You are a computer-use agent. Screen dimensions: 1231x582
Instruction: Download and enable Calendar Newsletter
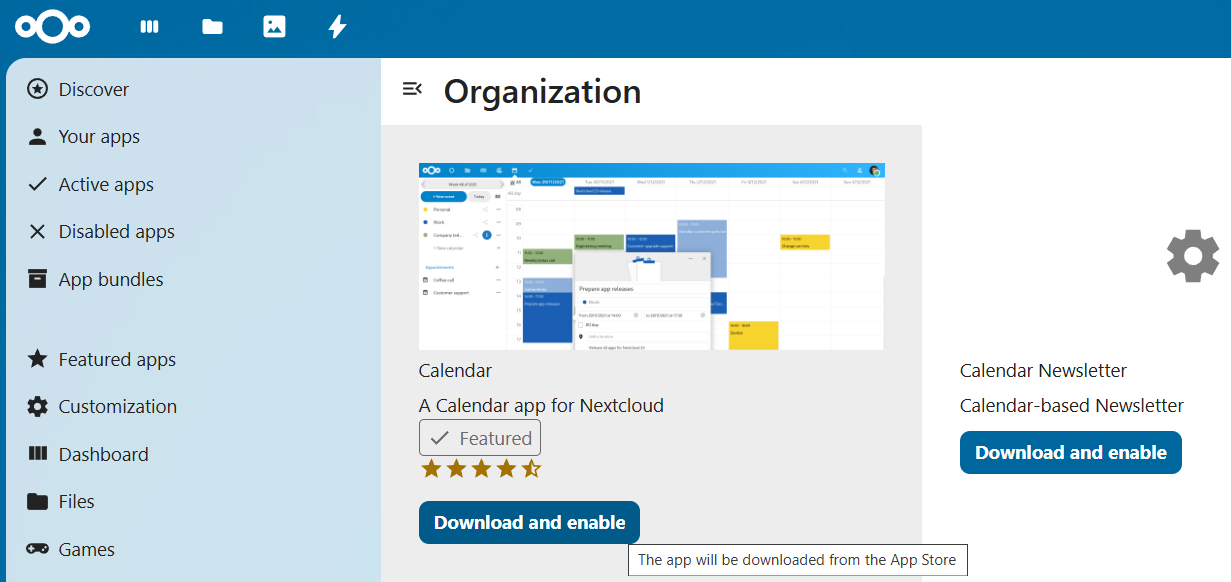click(1070, 453)
